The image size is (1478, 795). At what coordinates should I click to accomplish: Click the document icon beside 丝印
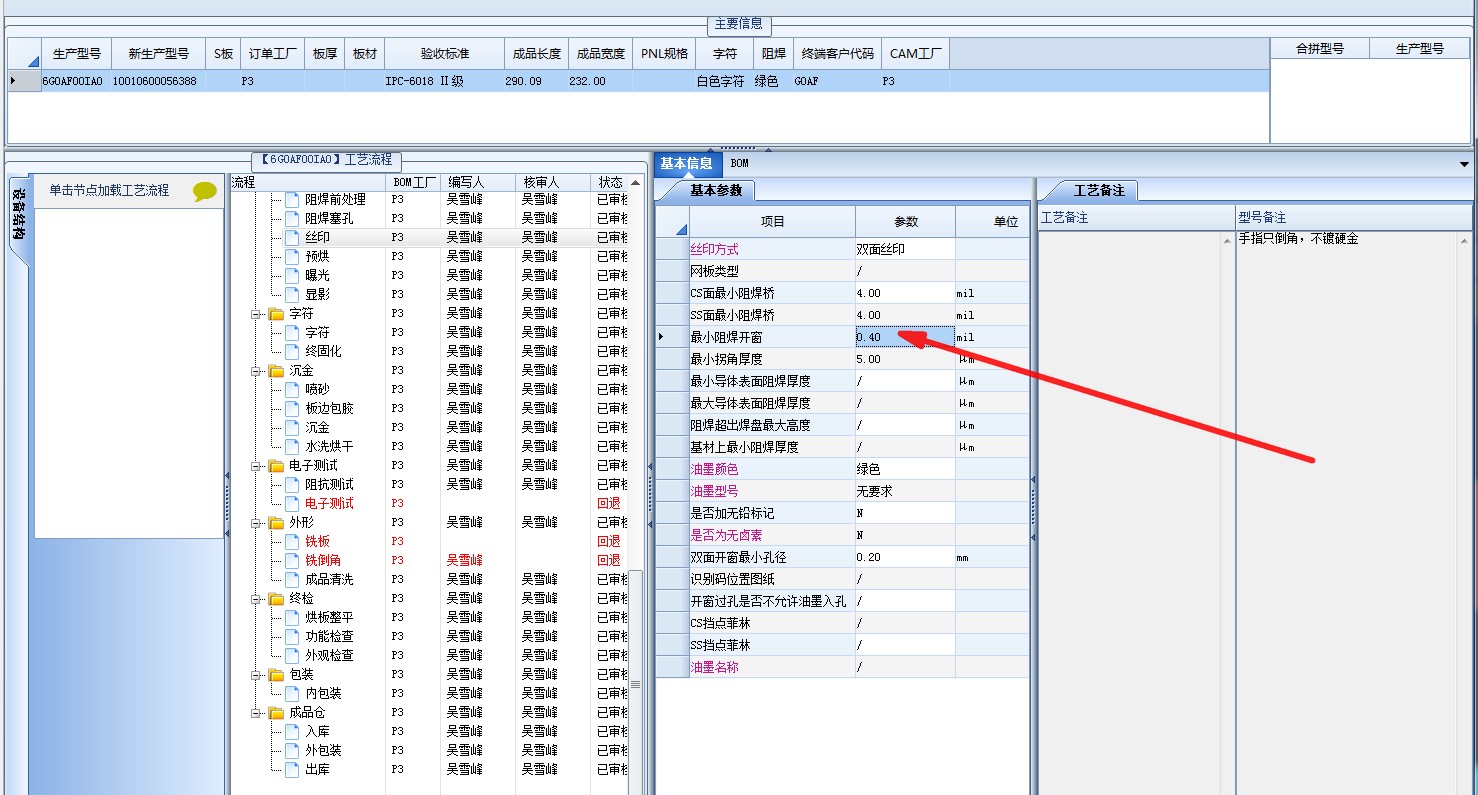pyautogui.click(x=292, y=237)
